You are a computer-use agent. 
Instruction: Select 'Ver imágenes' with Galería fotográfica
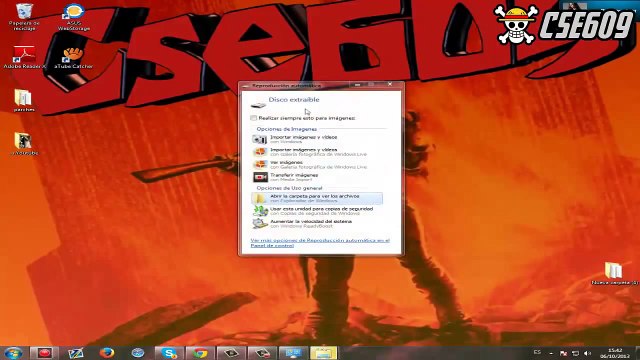click(317, 164)
